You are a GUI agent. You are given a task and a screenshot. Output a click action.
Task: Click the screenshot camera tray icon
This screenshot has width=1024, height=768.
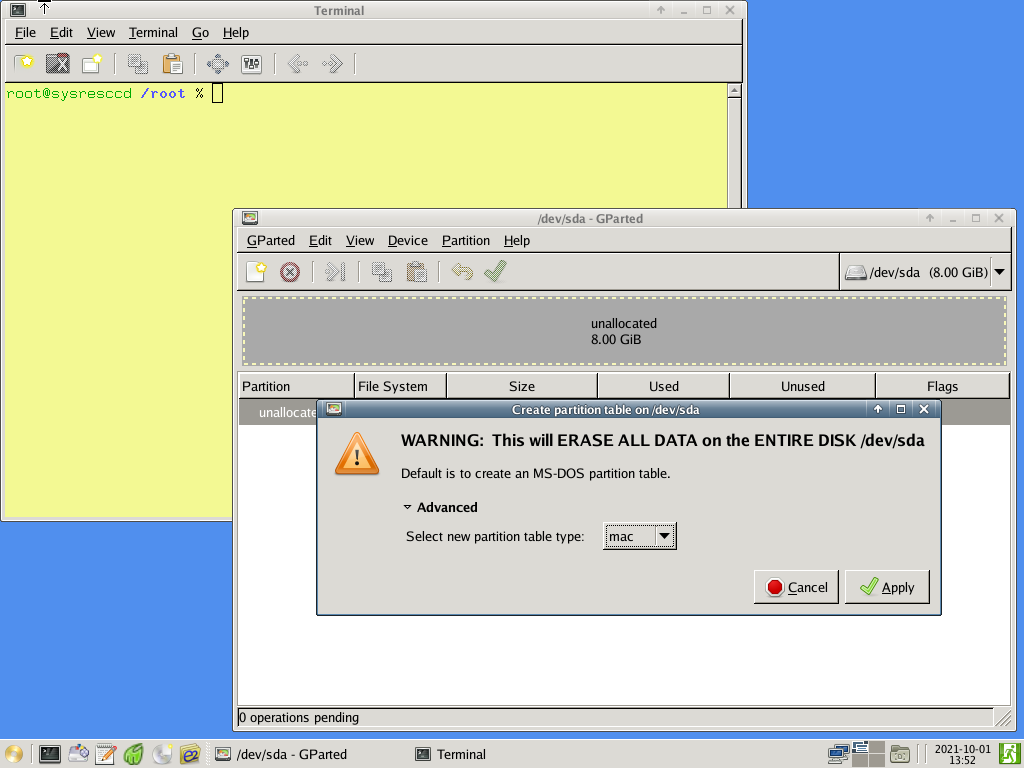[x=900, y=754]
